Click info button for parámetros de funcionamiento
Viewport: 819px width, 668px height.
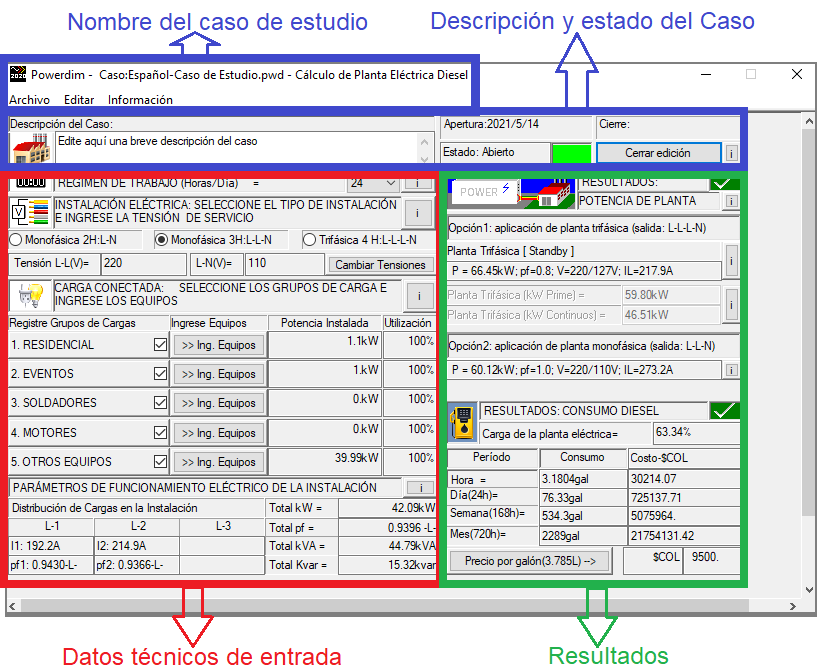(421, 487)
